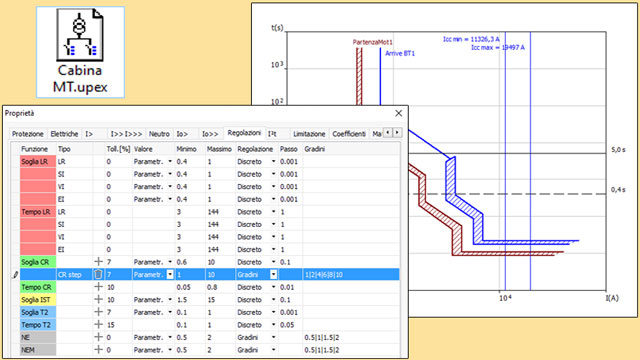Open Valore dropdown for Soglia CR row
640x360 pixels.
pyautogui.click(x=170, y=262)
